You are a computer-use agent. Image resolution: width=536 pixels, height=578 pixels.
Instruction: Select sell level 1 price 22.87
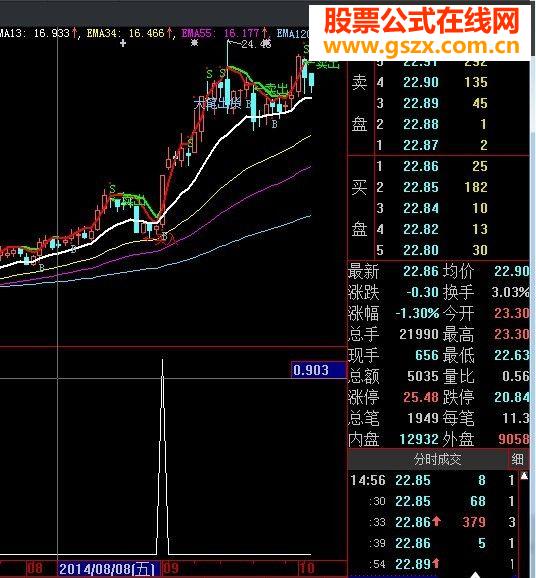421,145
